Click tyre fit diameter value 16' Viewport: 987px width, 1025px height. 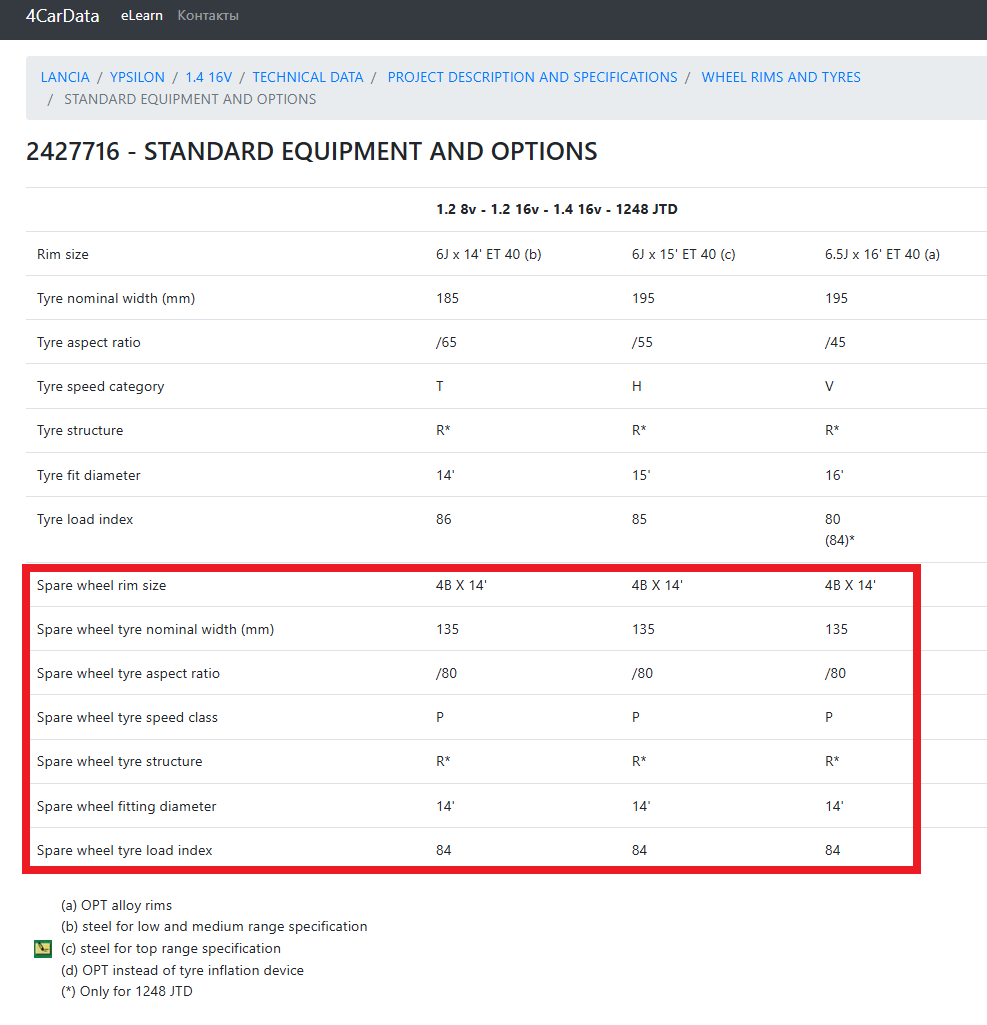(x=834, y=475)
